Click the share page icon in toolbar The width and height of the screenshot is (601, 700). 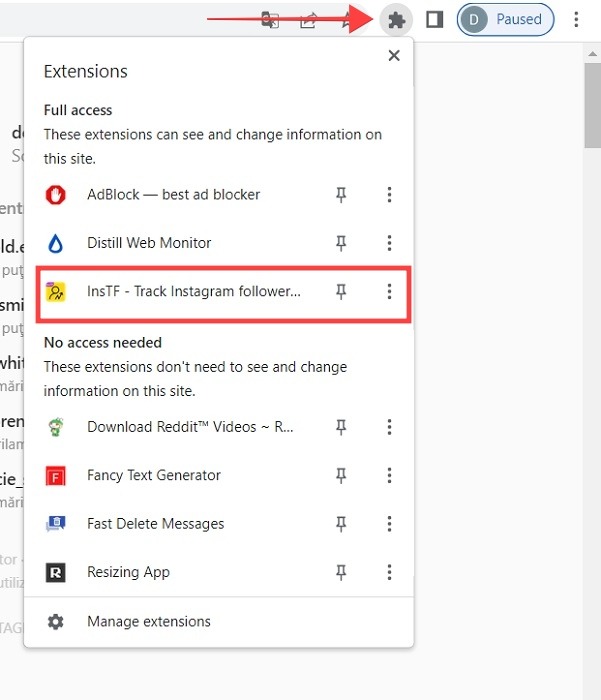click(x=309, y=20)
